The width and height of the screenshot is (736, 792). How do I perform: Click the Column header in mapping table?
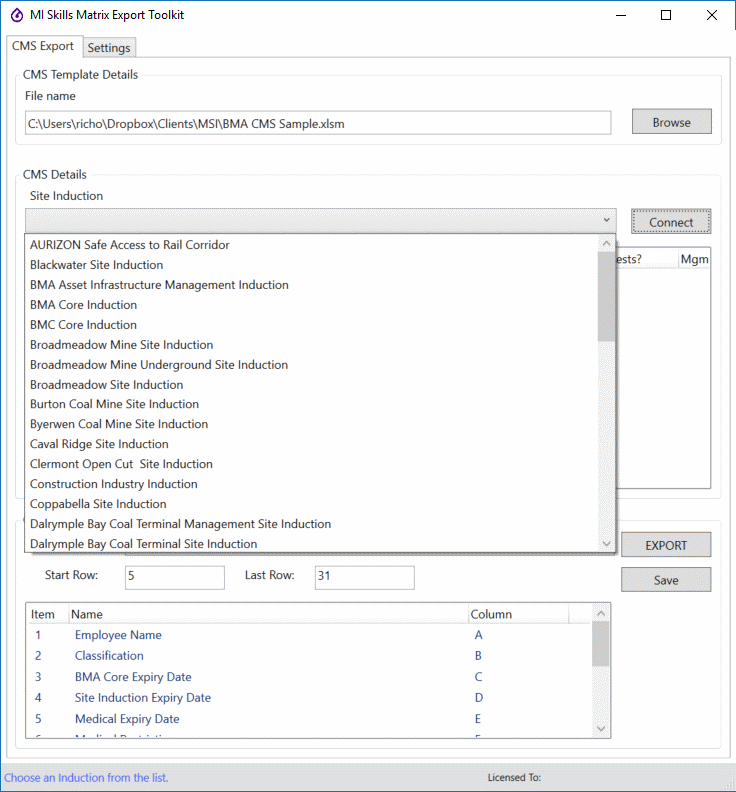tap(518, 614)
